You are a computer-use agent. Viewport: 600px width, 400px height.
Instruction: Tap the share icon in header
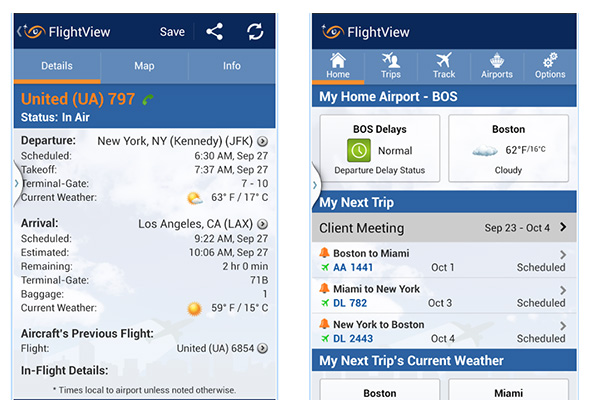214,31
